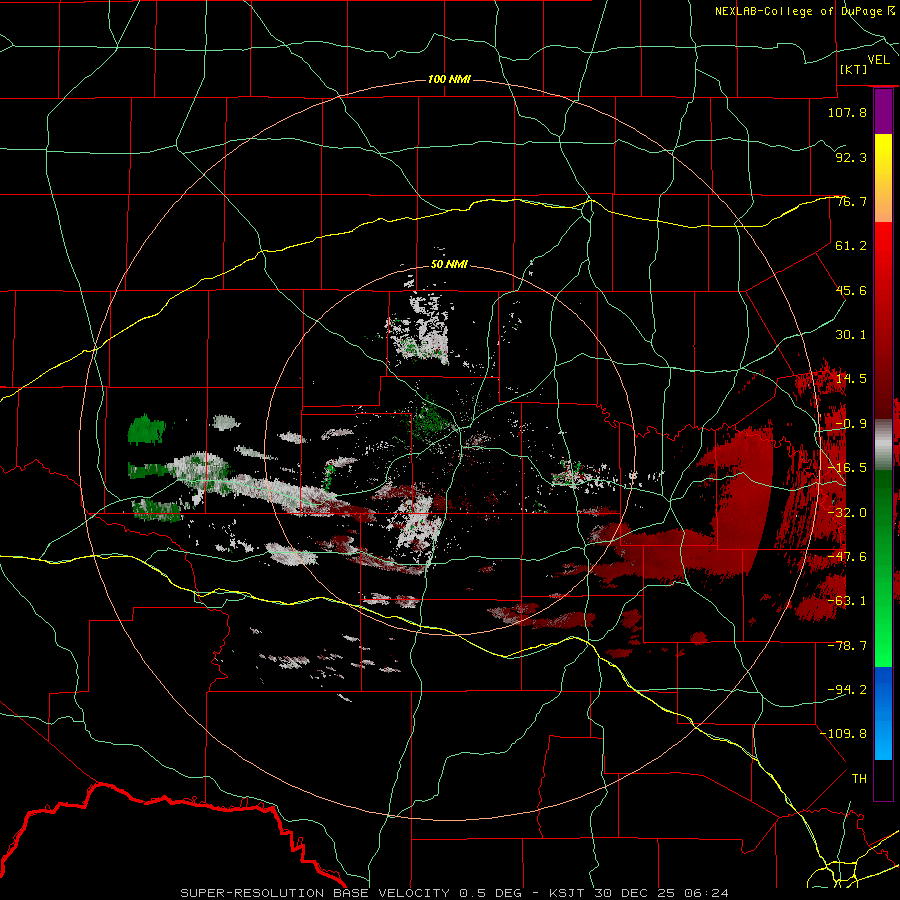Image resolution: width=900 pixels, height=900 pixels.
Task: Pick the blue segment of the velocity scale
Action: click(883, 713)
